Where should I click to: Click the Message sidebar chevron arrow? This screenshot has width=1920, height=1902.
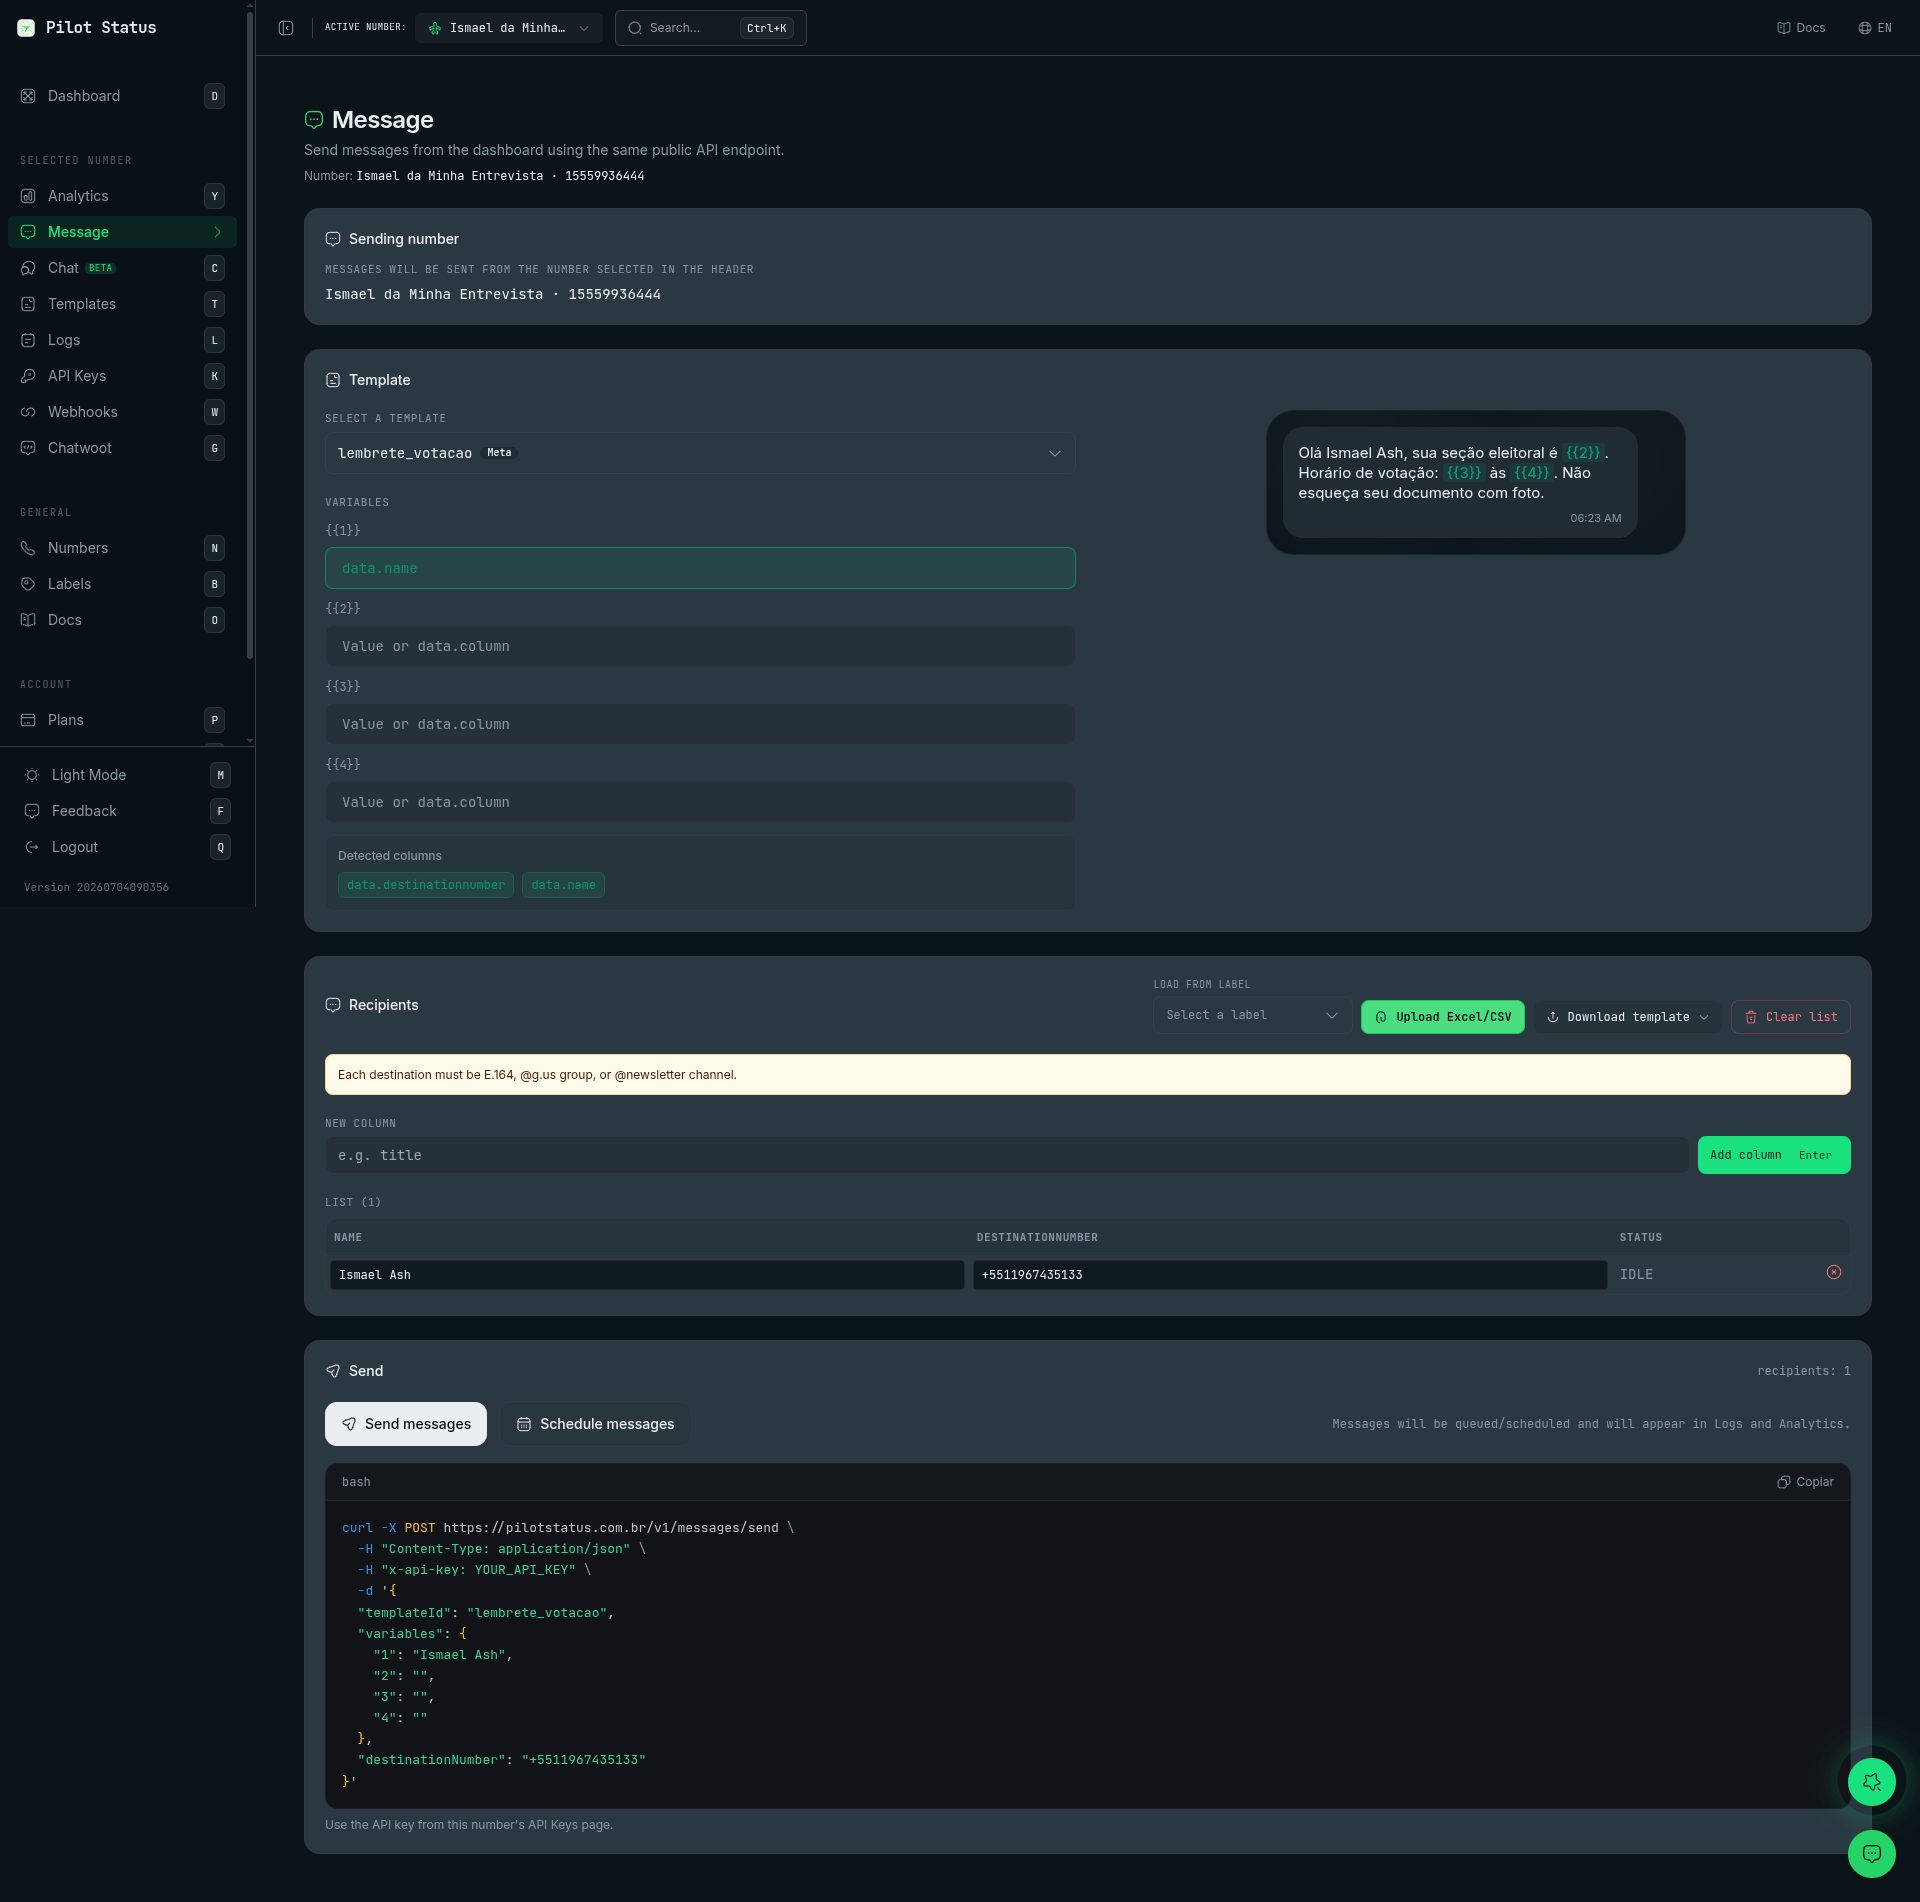pyautogui.click(x=217, y=232)
